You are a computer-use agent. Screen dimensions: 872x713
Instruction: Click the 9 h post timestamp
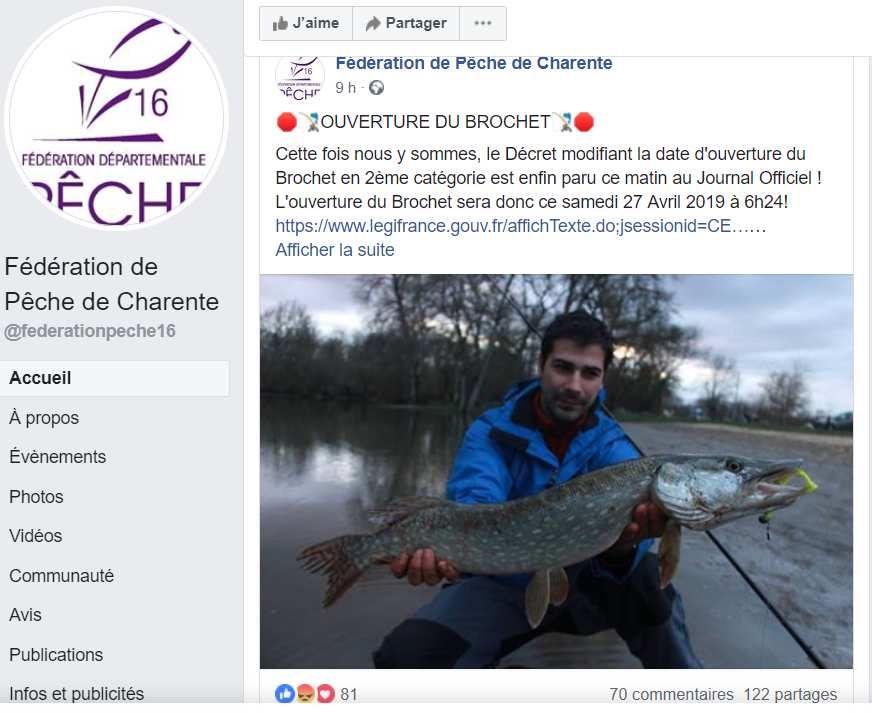click(x=345, y=88)
